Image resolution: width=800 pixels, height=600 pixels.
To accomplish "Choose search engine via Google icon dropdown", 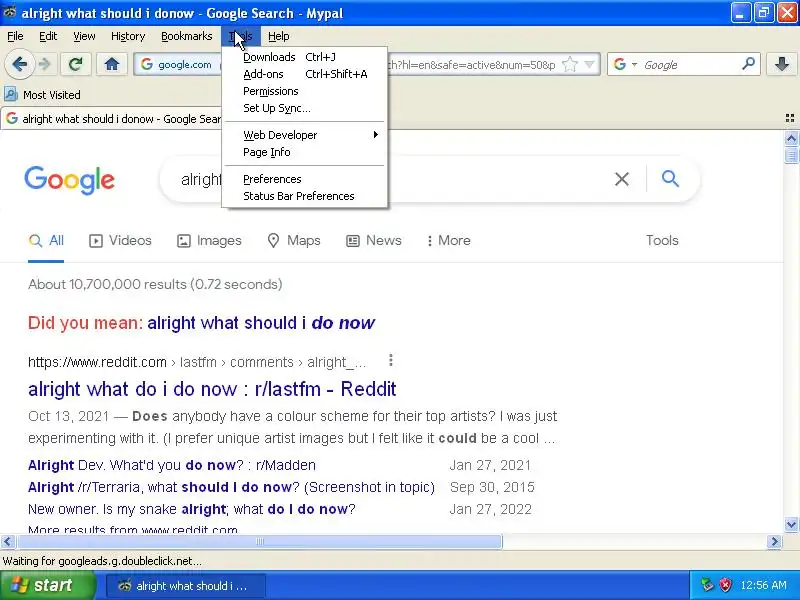I will (626, 64).
